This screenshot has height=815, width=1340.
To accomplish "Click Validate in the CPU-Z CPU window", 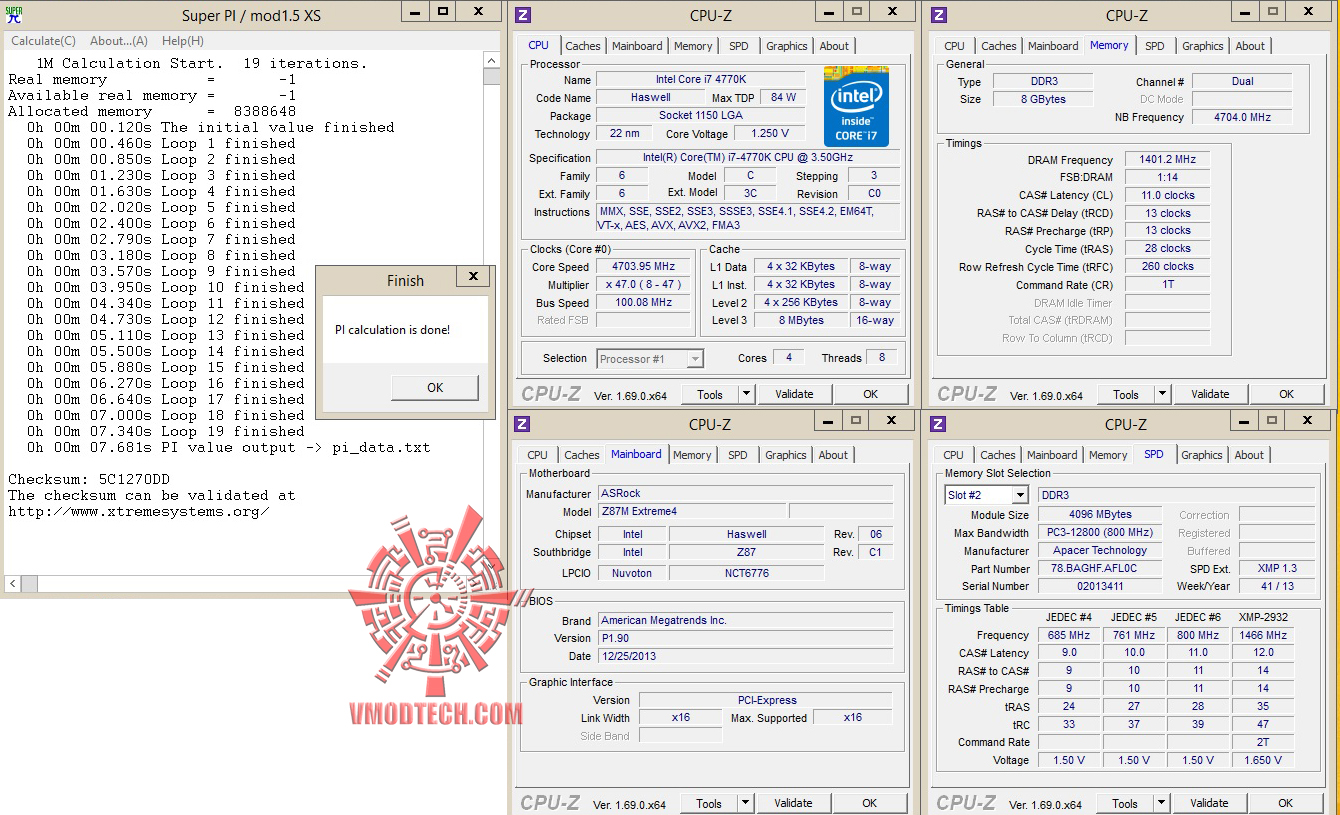I will coord(794,394).
